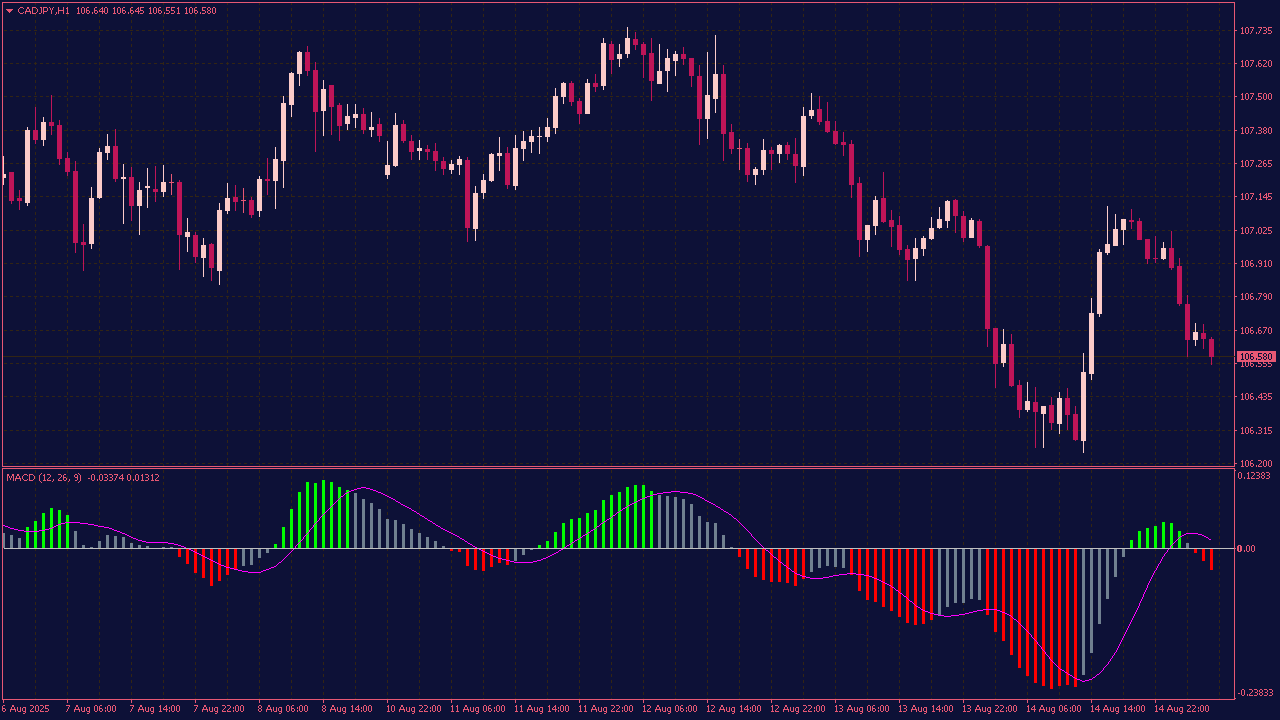Click the MACD (12, 26, 9) indicator label
This screenshot has width=1280, height=720.
click(44, 478)
